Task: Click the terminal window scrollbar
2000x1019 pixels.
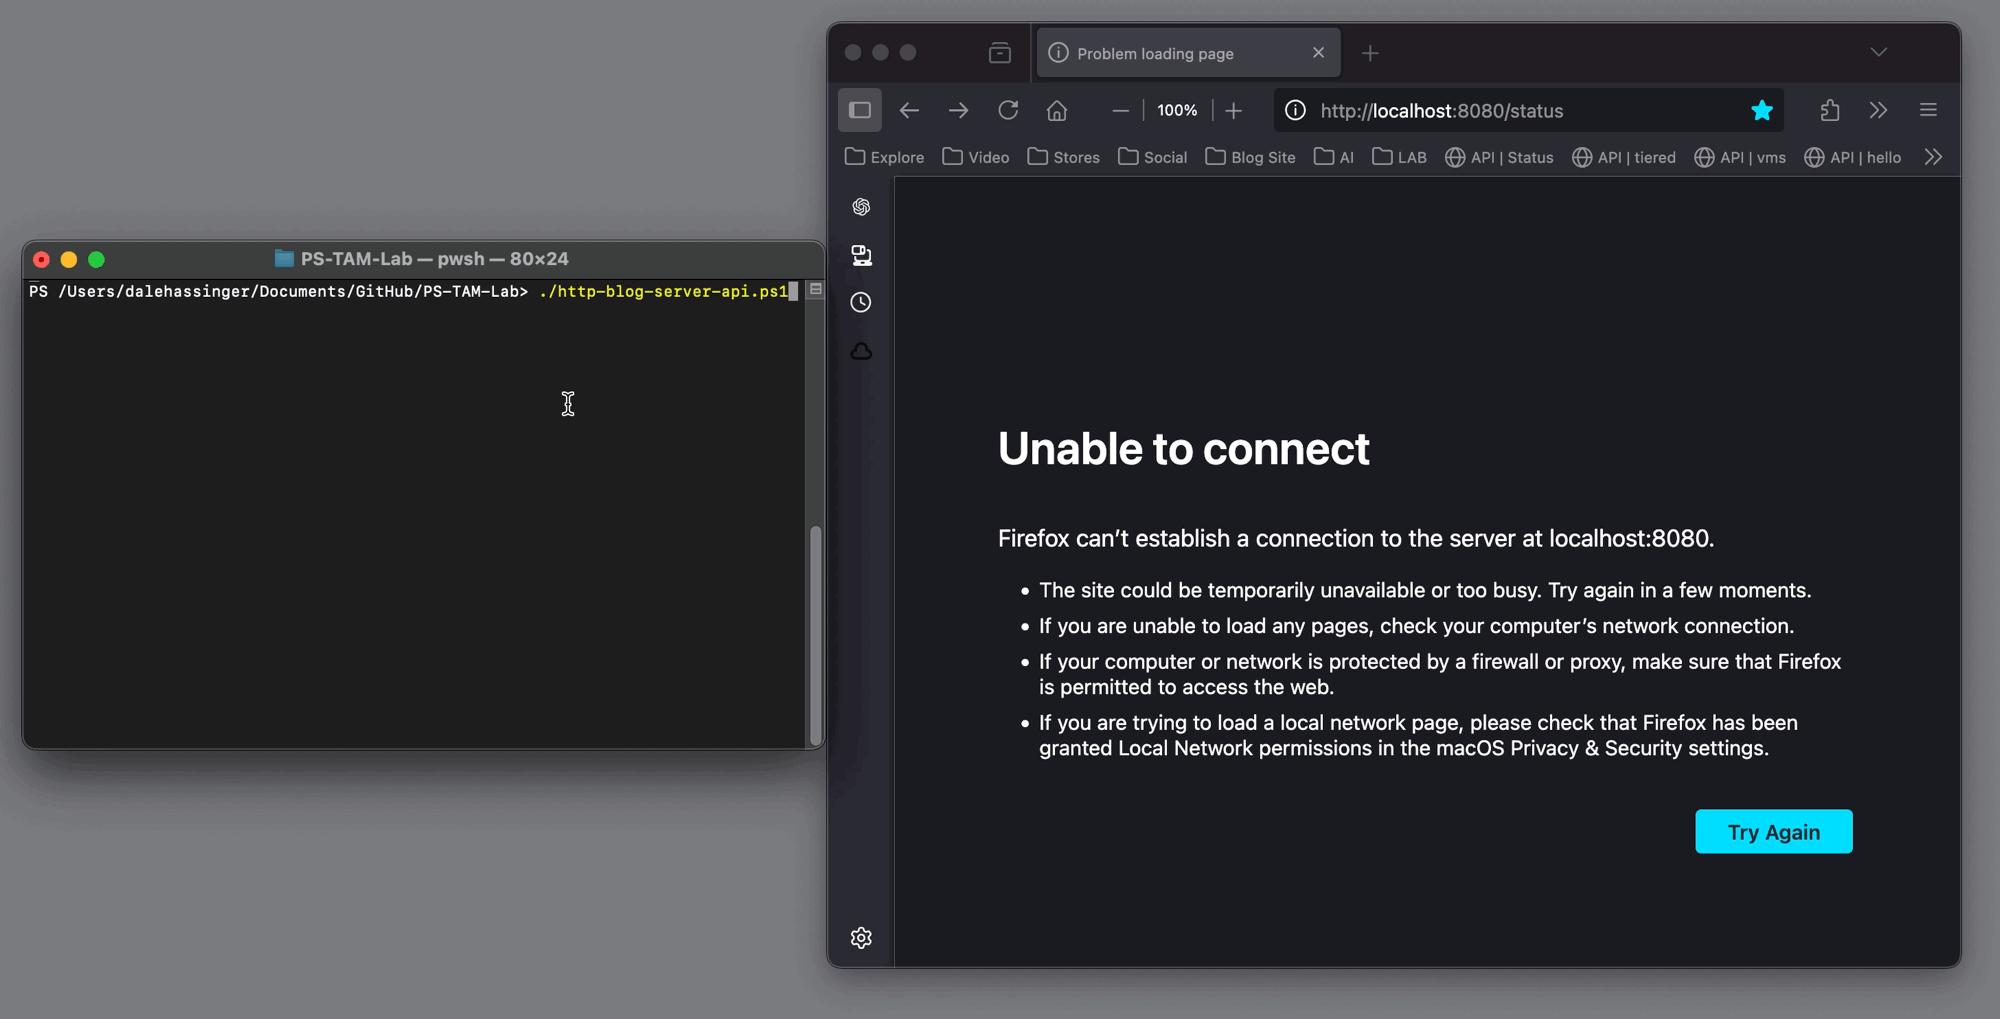Action: tap(816, 630)
